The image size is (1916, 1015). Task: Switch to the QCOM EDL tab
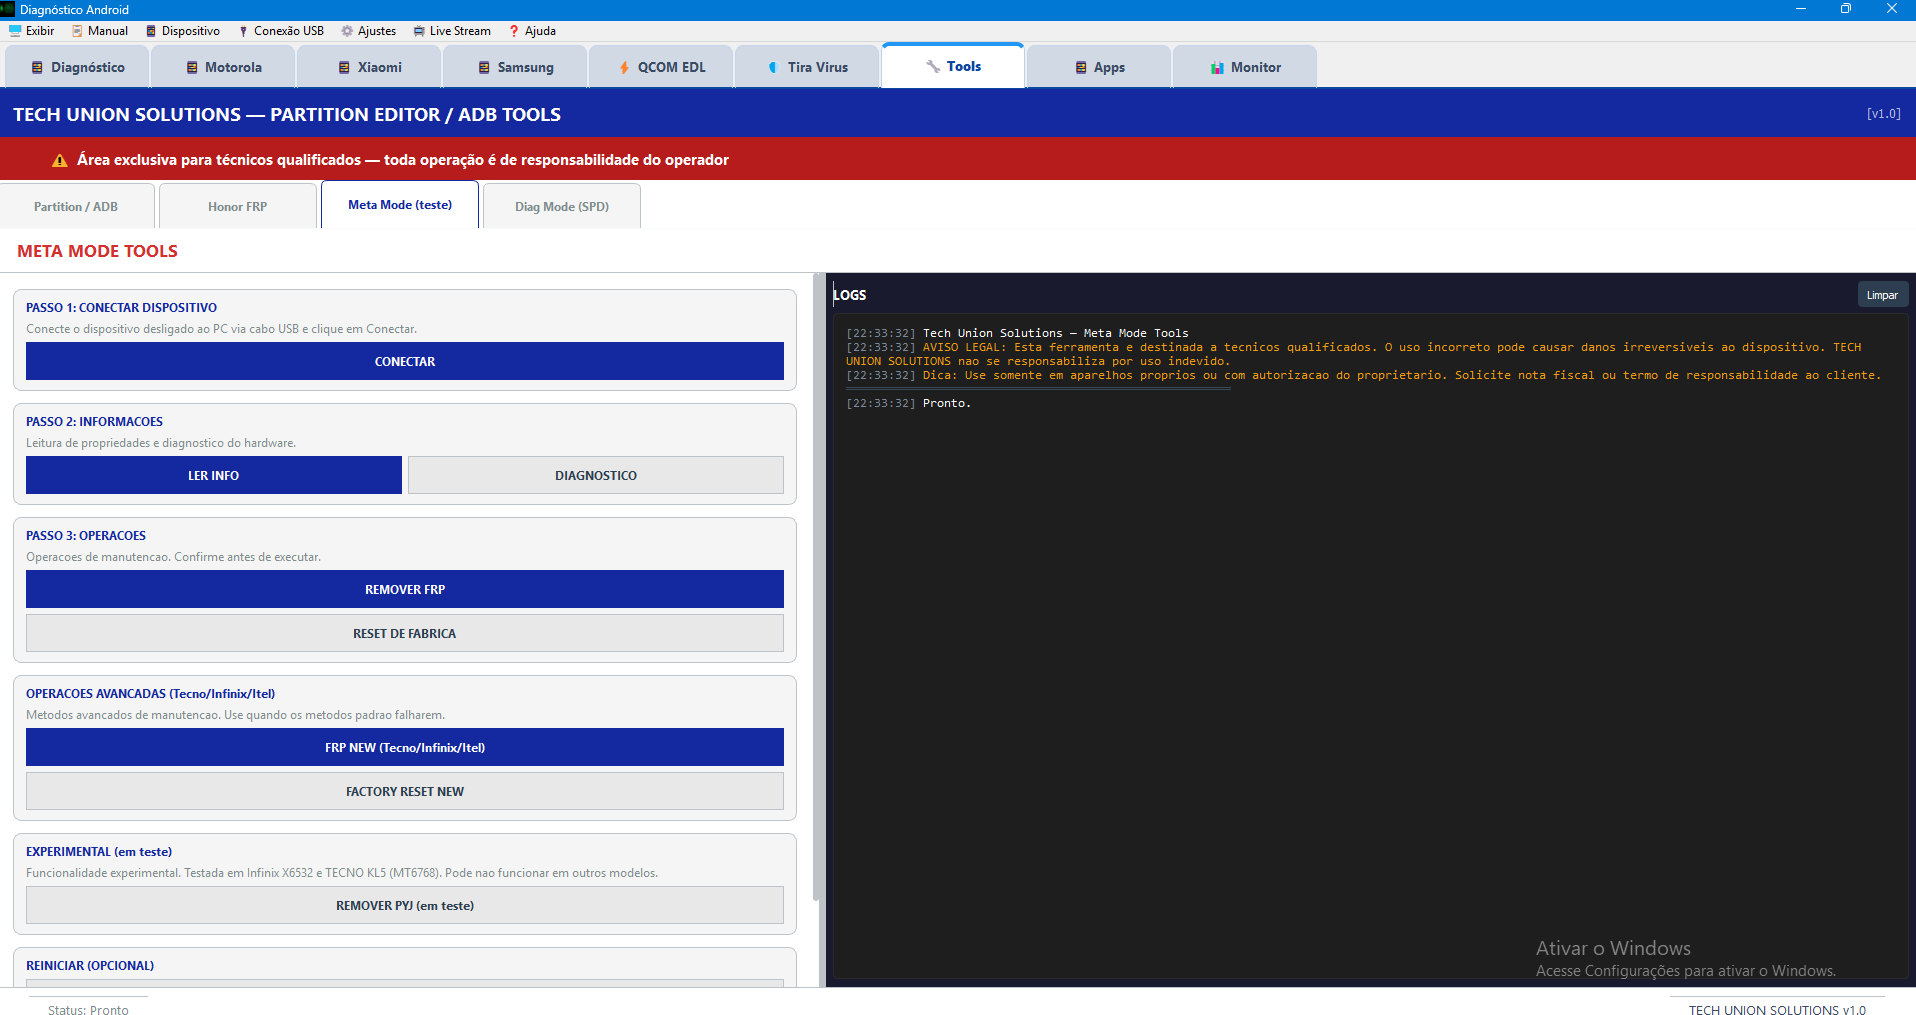(661, 67)
